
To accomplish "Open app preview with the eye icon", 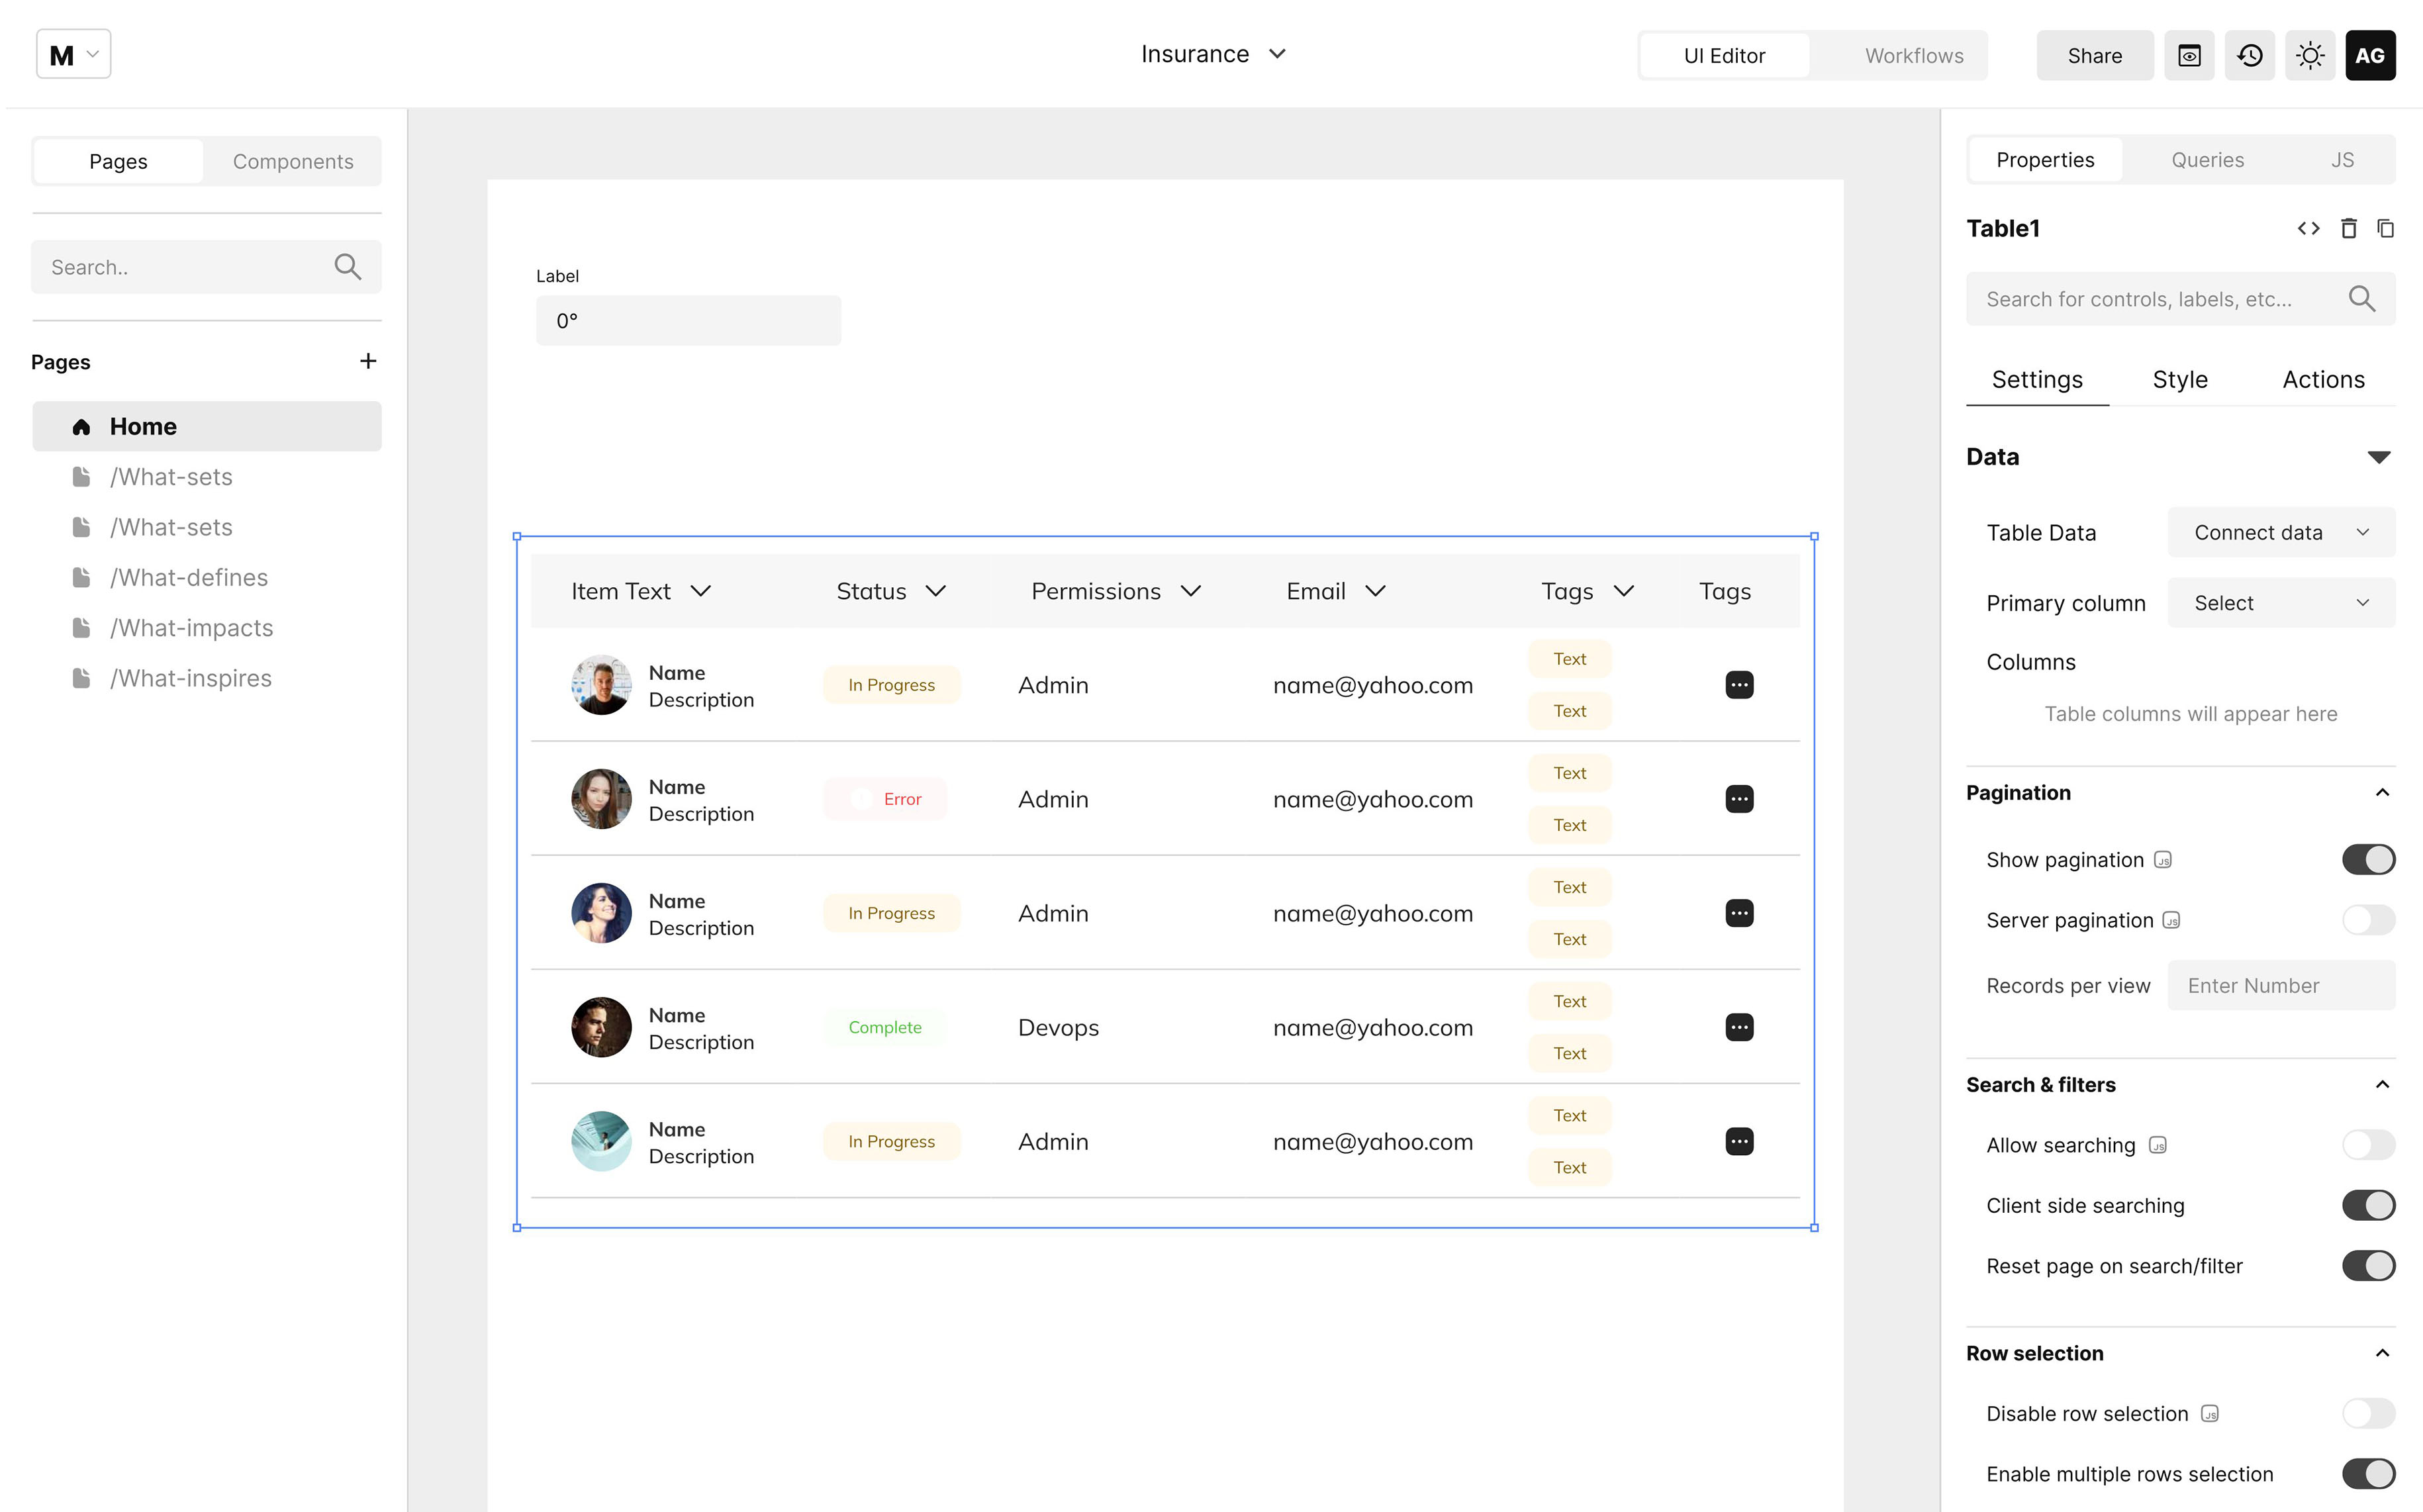I will click(x=2189, y=55).
